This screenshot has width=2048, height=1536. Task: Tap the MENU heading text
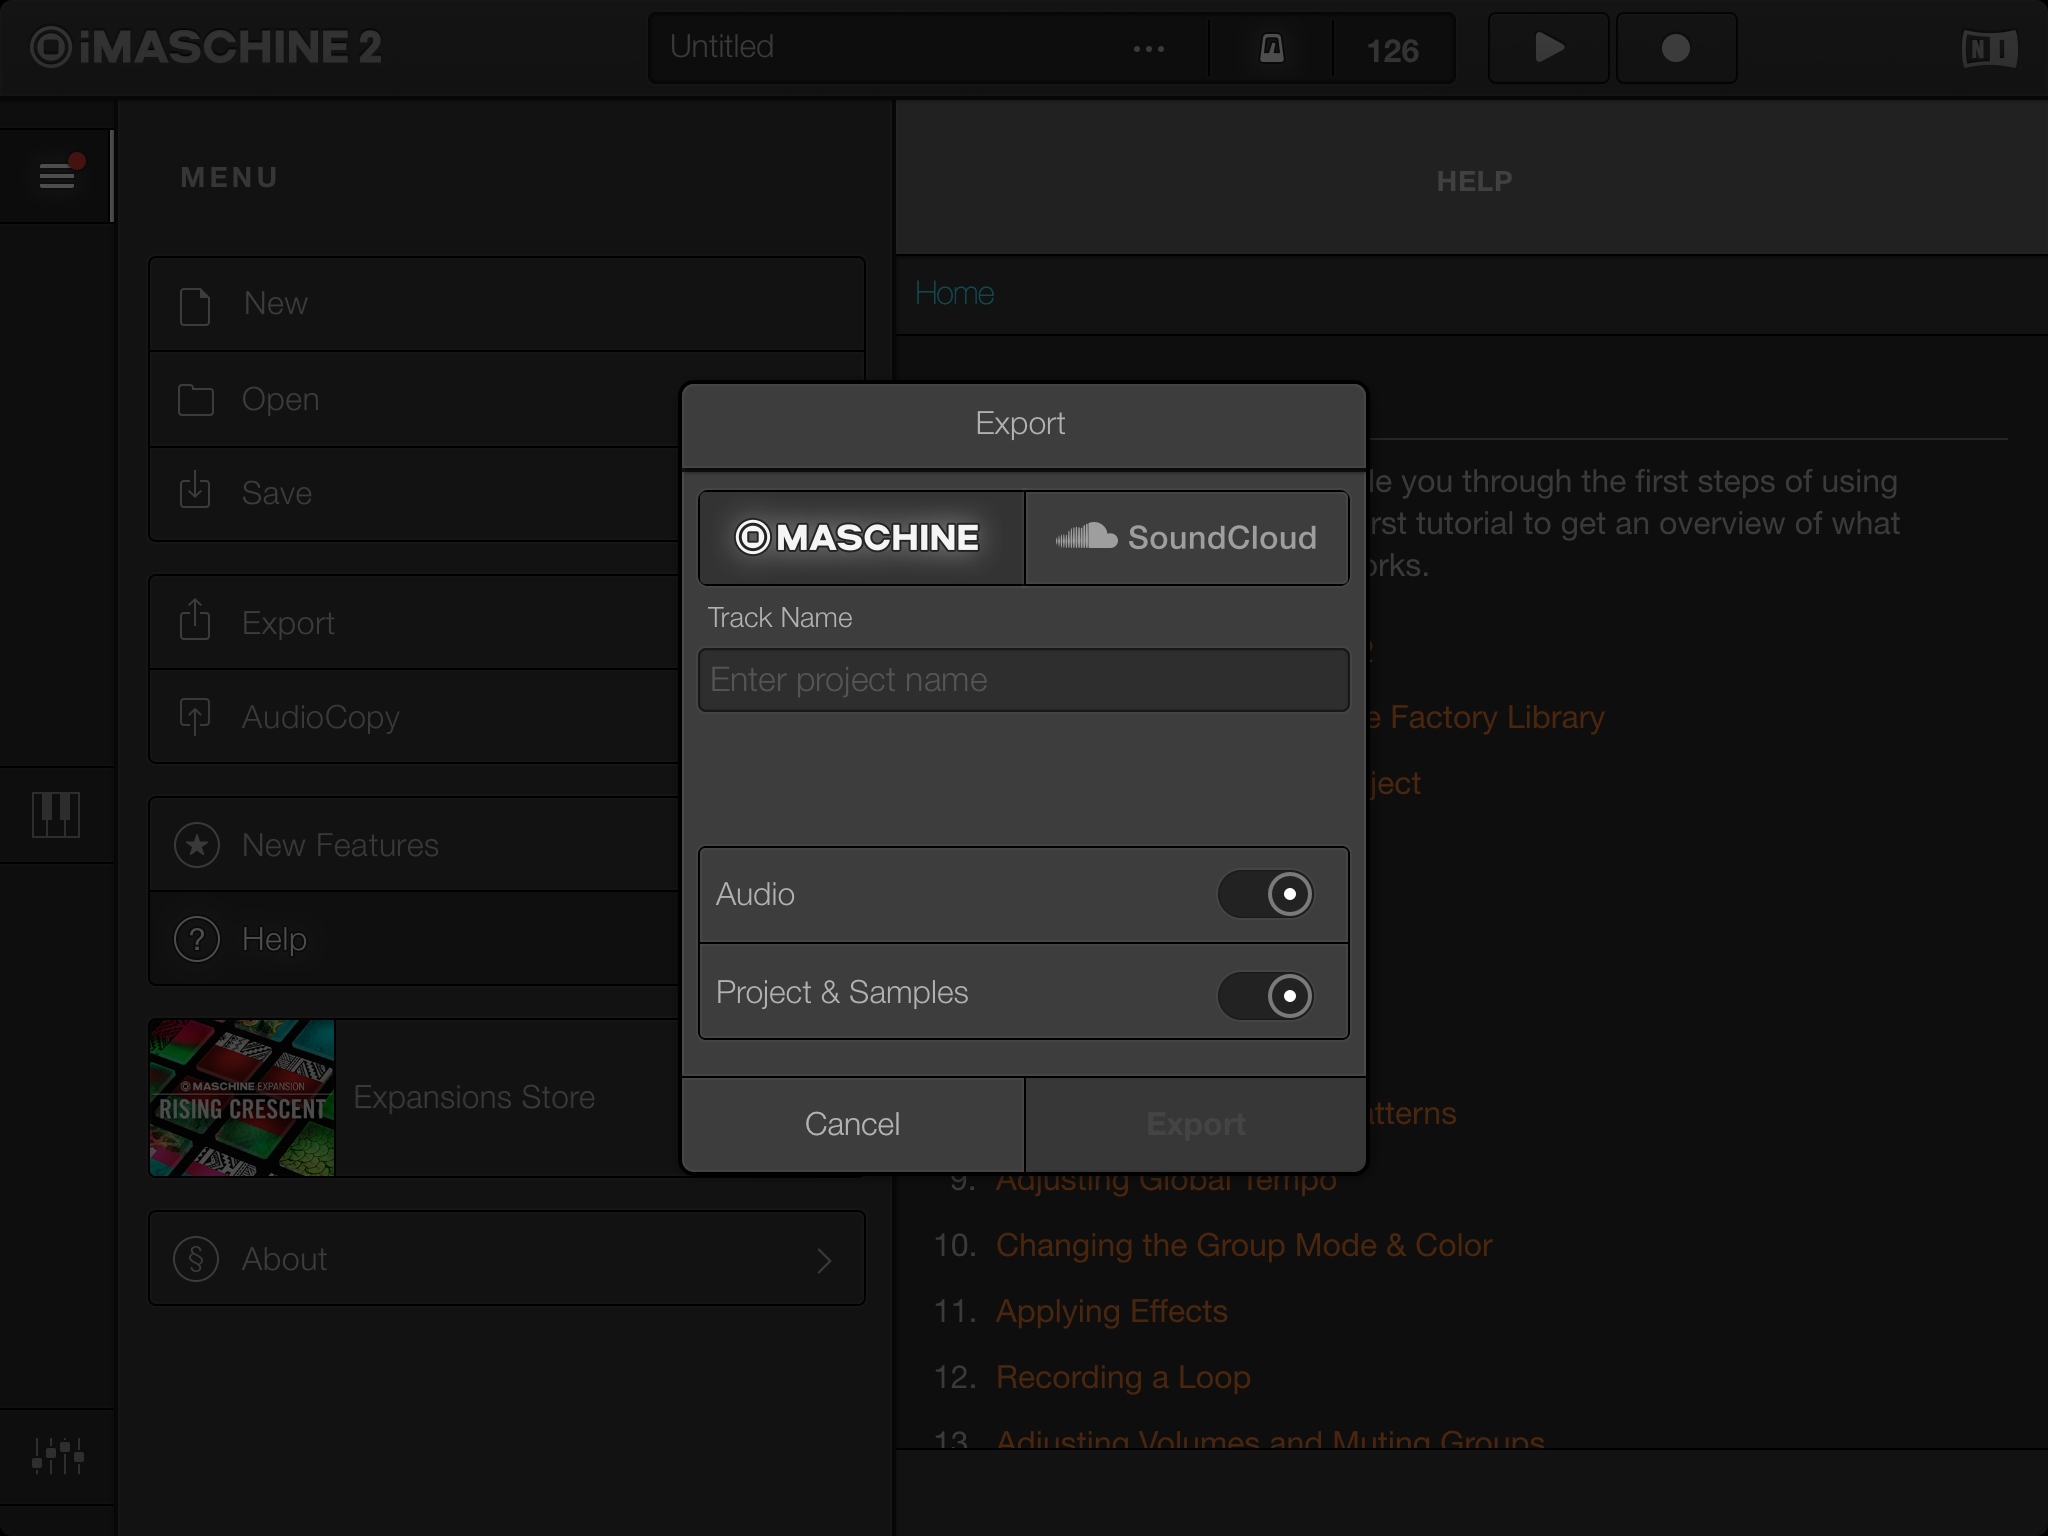[x=229, y=177]
